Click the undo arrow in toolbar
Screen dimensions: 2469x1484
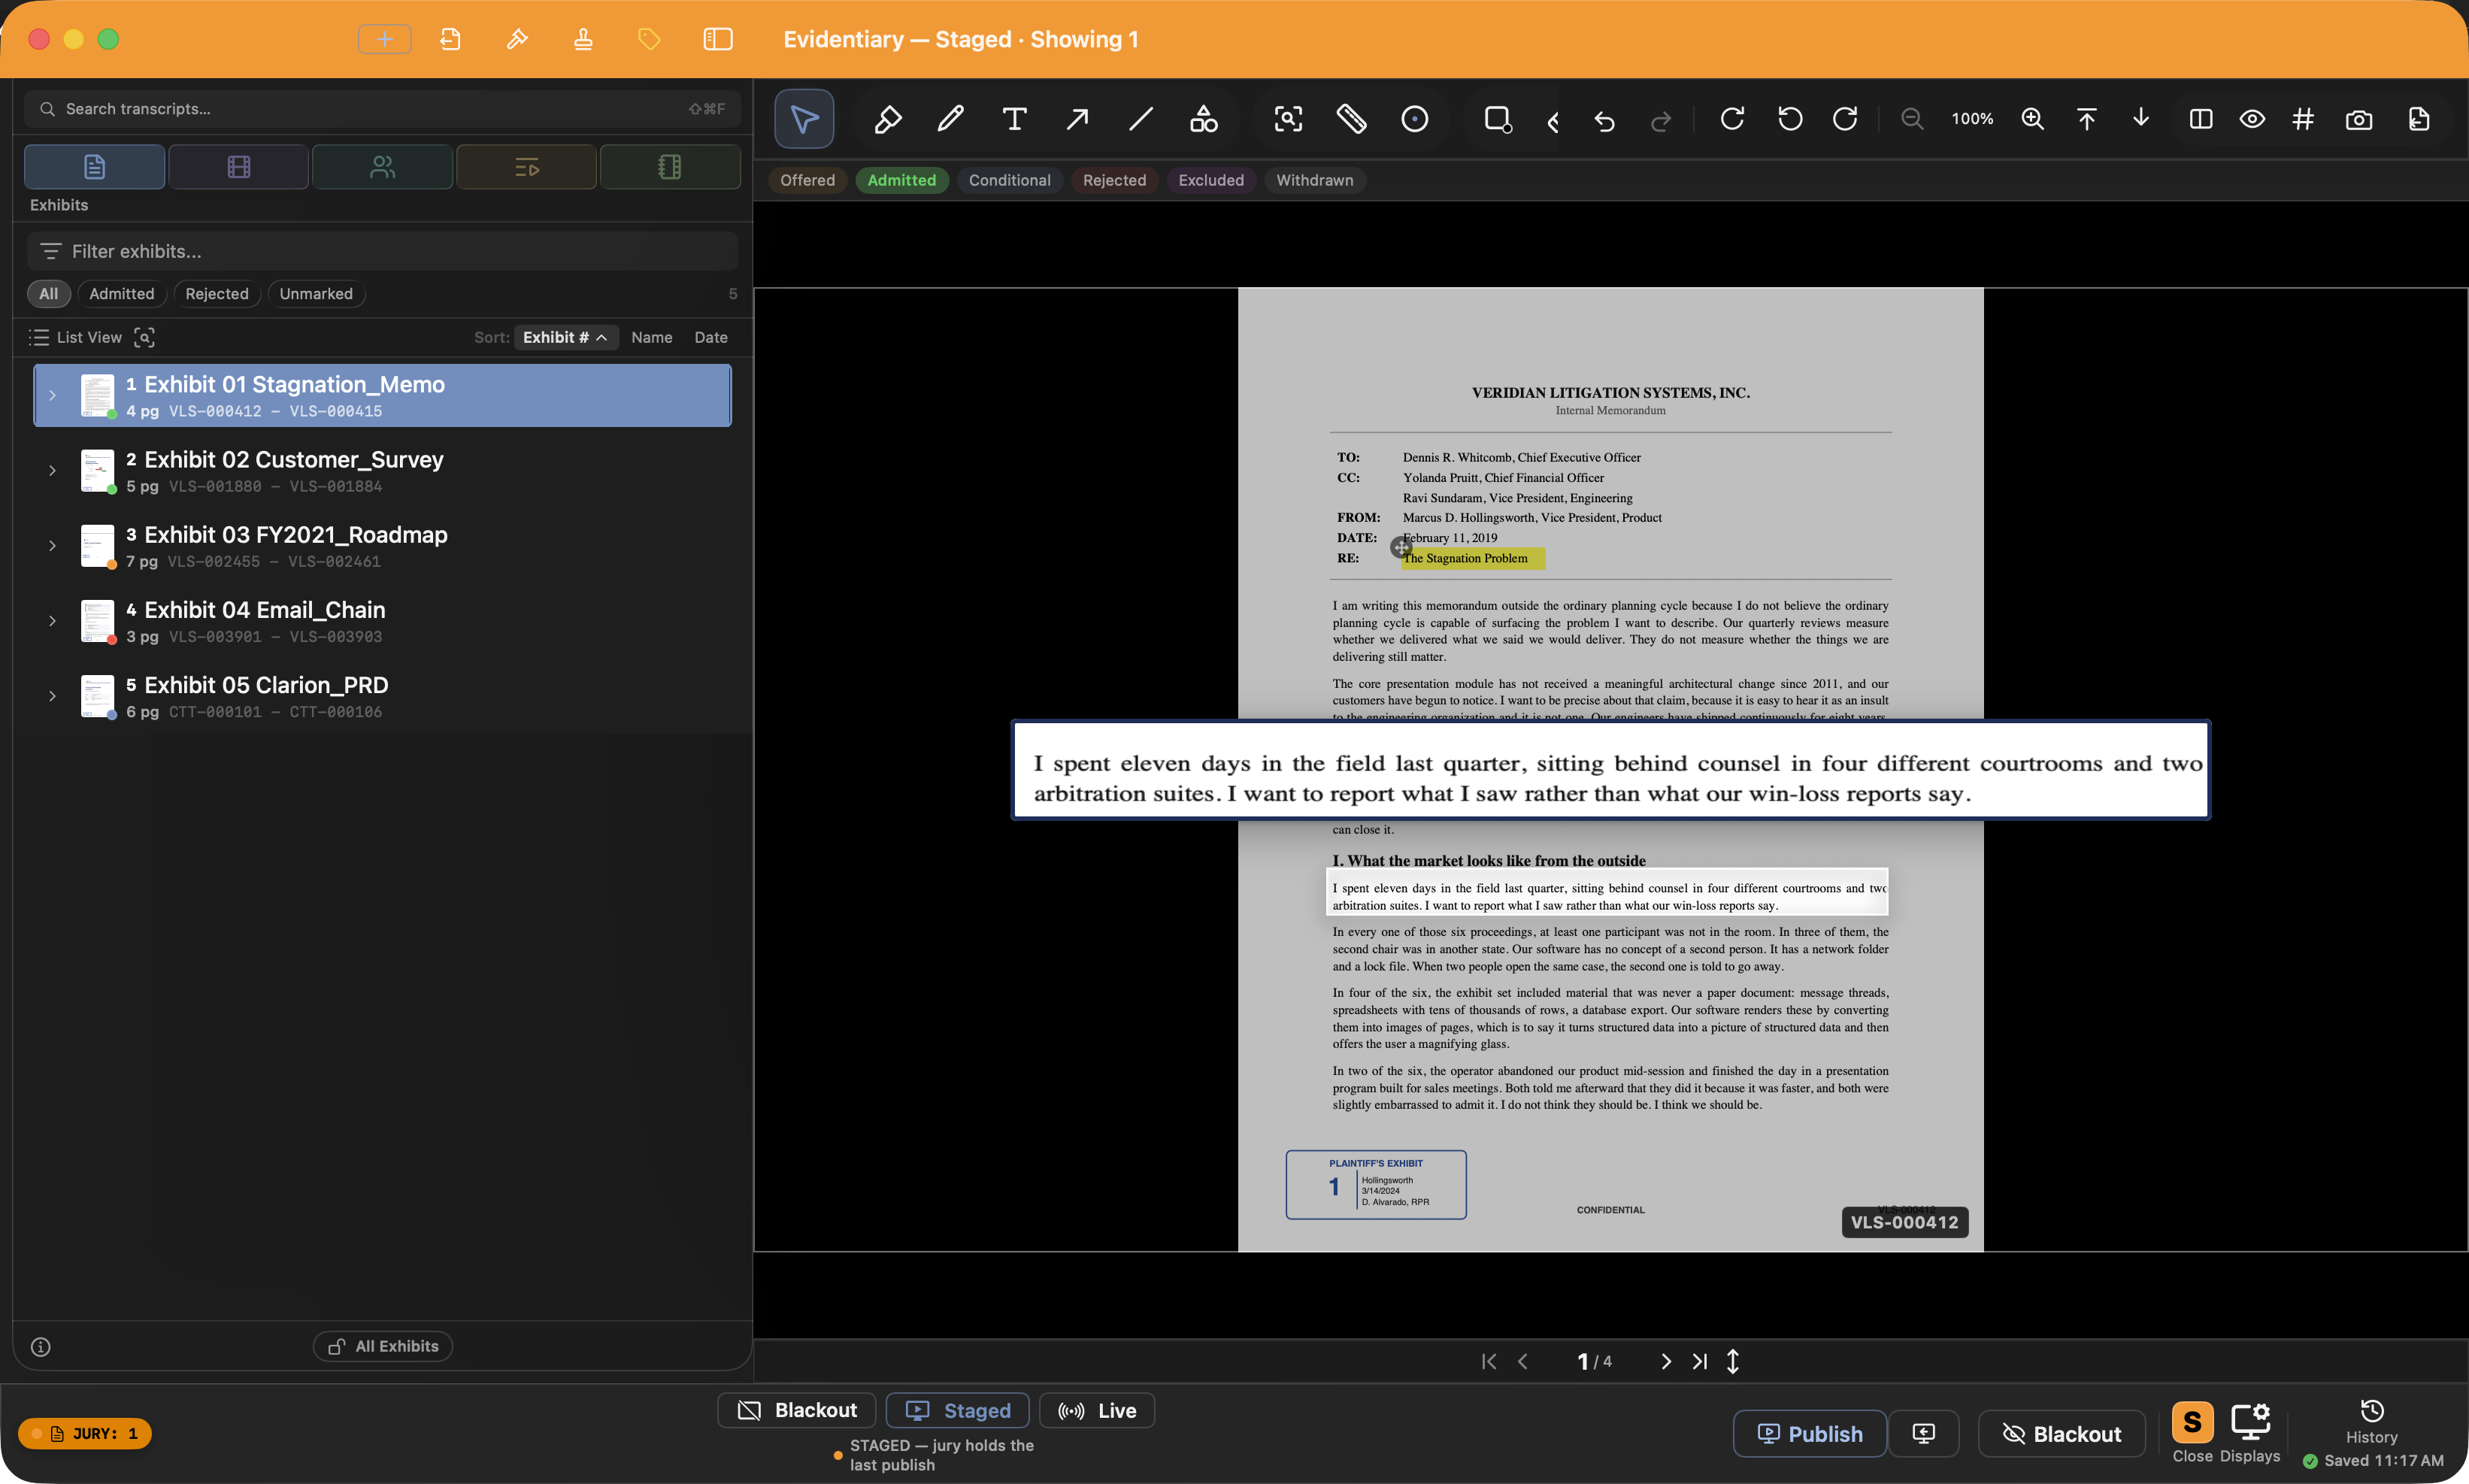(x=1604, y=121)
